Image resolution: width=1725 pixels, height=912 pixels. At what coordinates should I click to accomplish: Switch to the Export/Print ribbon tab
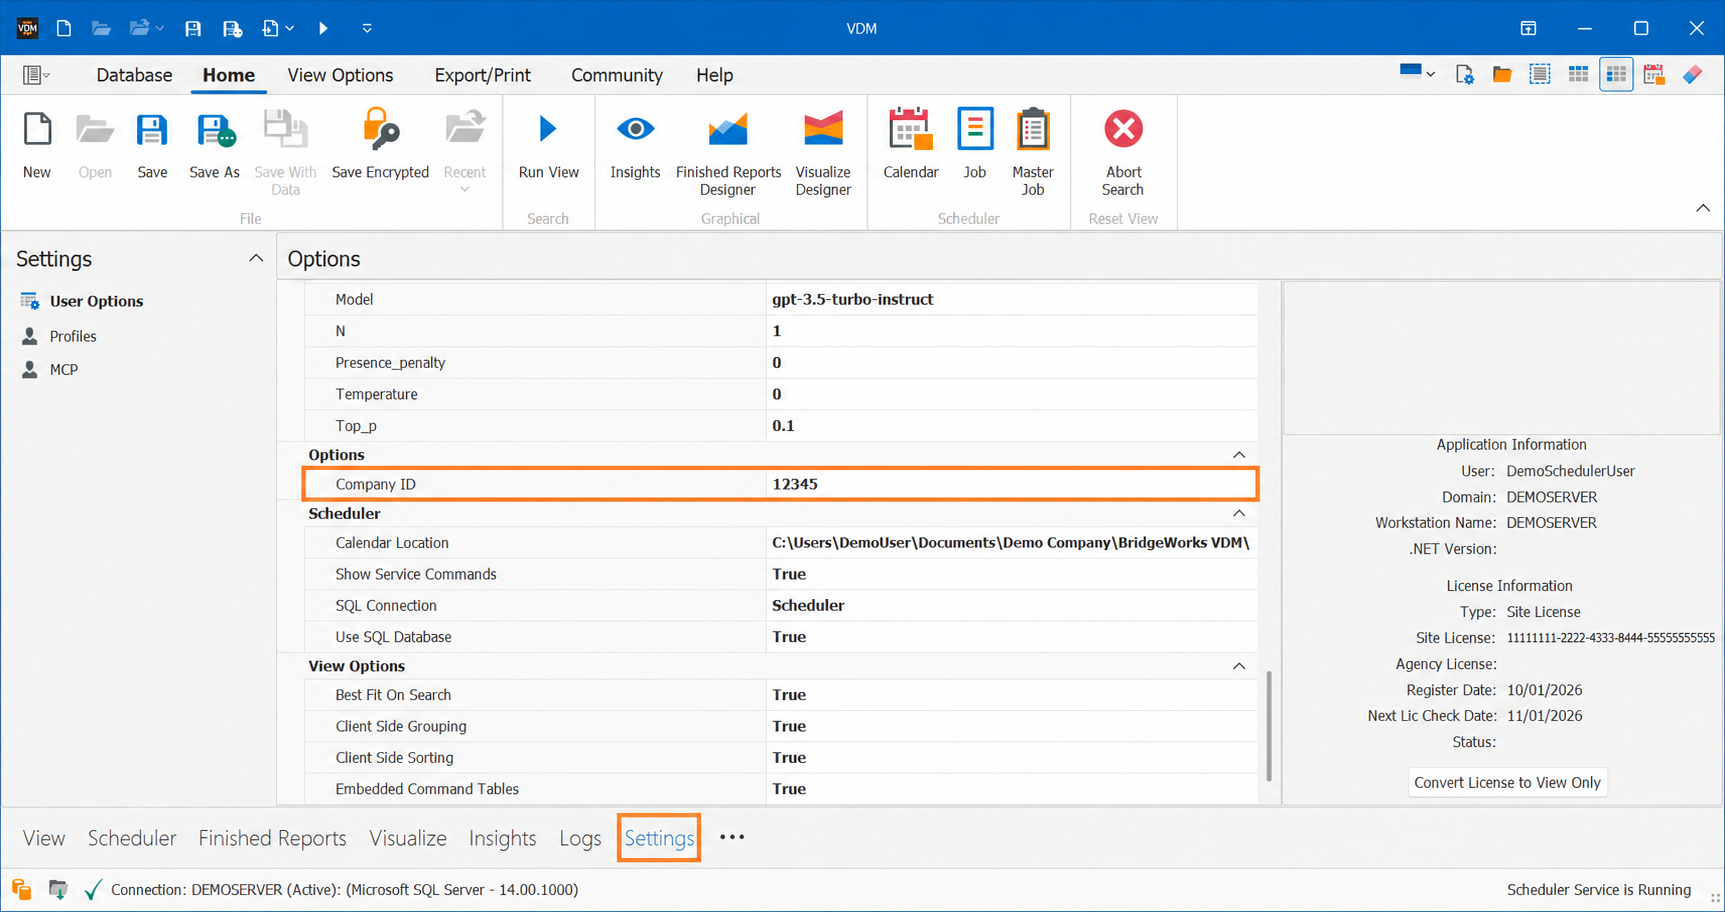click(482, 75)
